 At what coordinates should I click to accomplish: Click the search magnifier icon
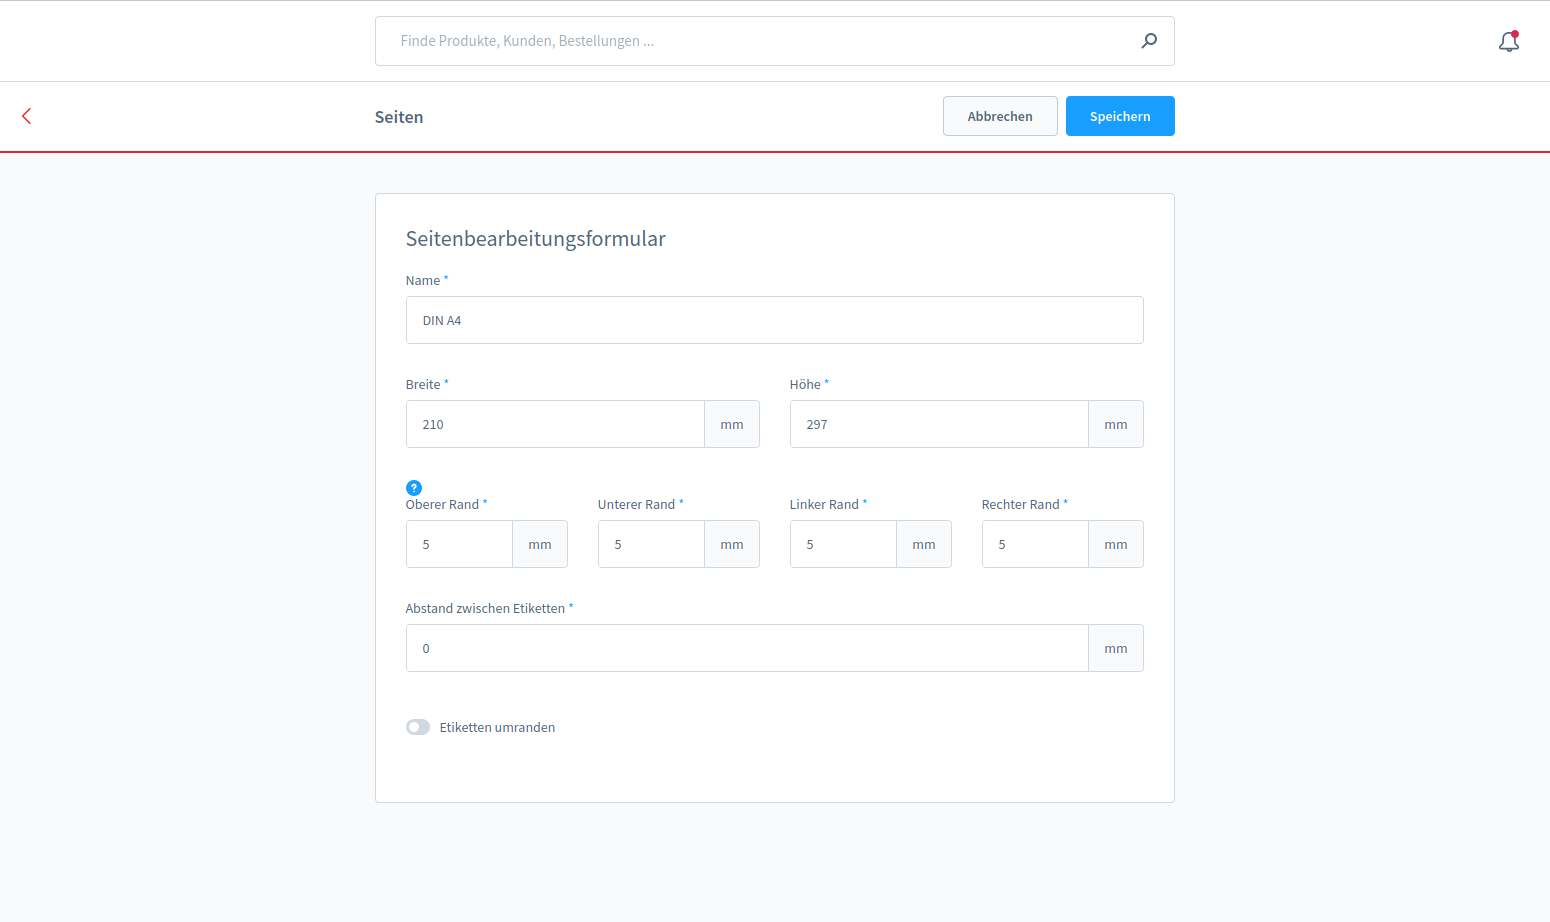1149,41
